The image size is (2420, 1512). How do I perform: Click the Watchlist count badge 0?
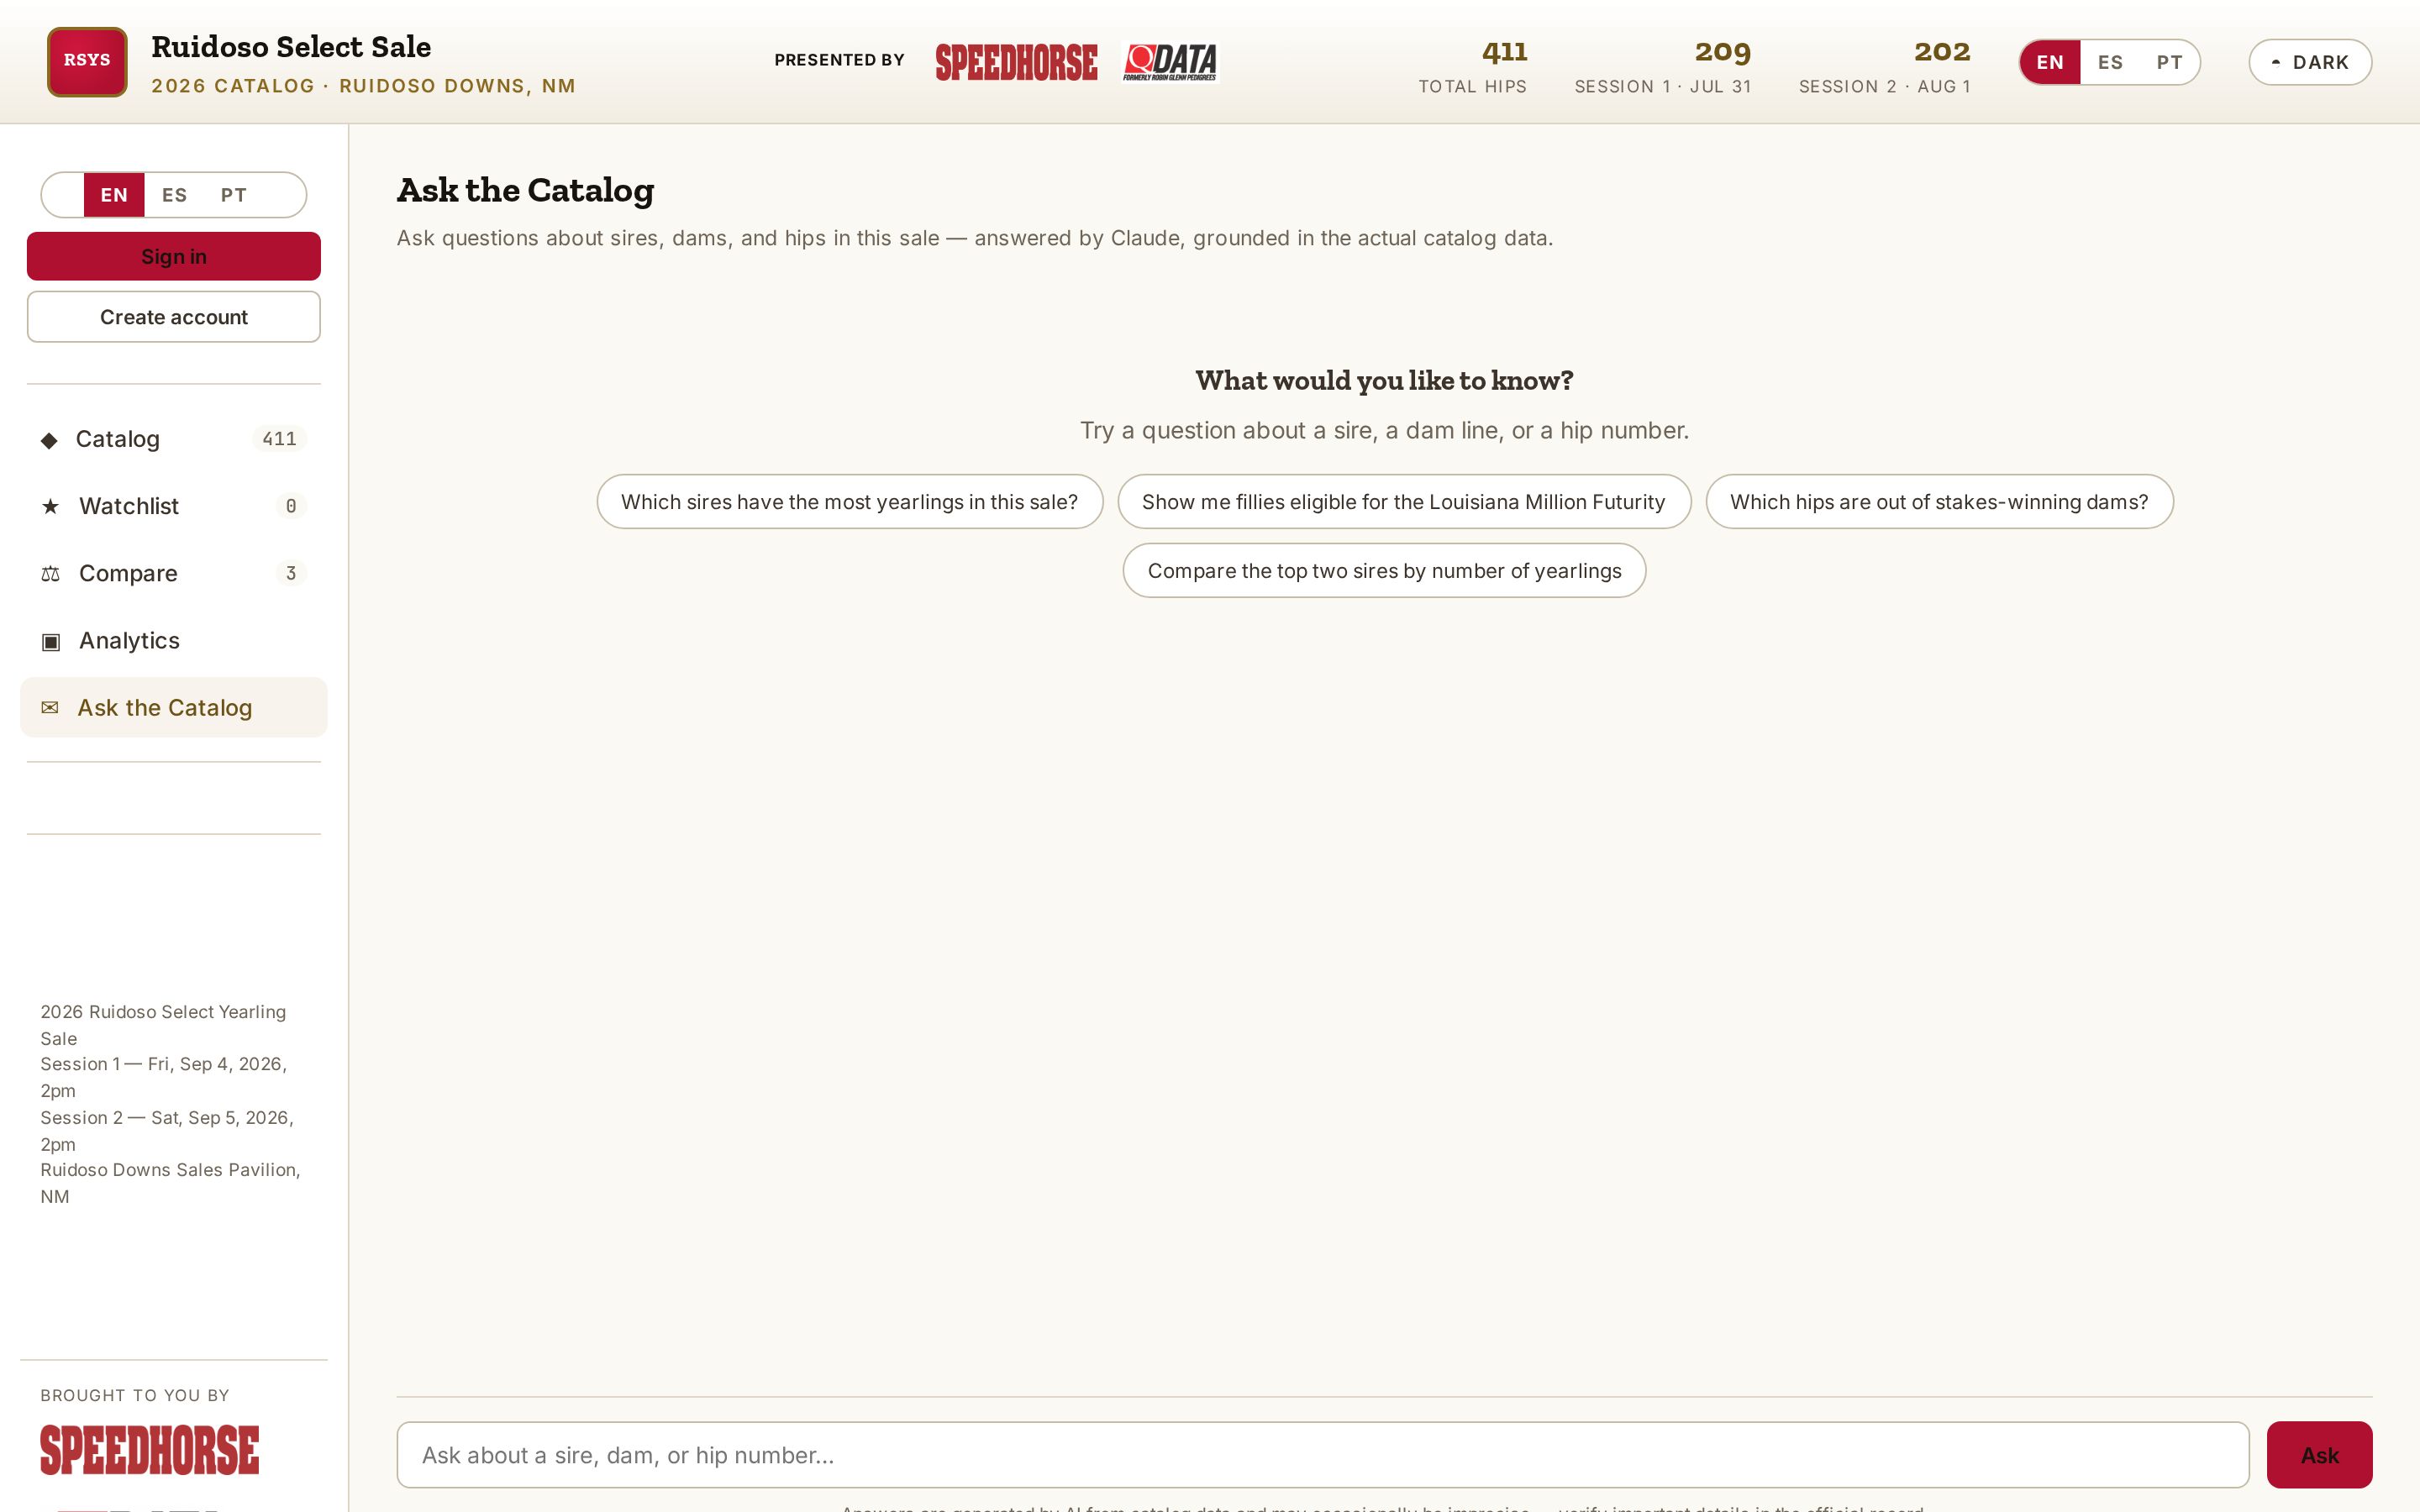(291, 506)
